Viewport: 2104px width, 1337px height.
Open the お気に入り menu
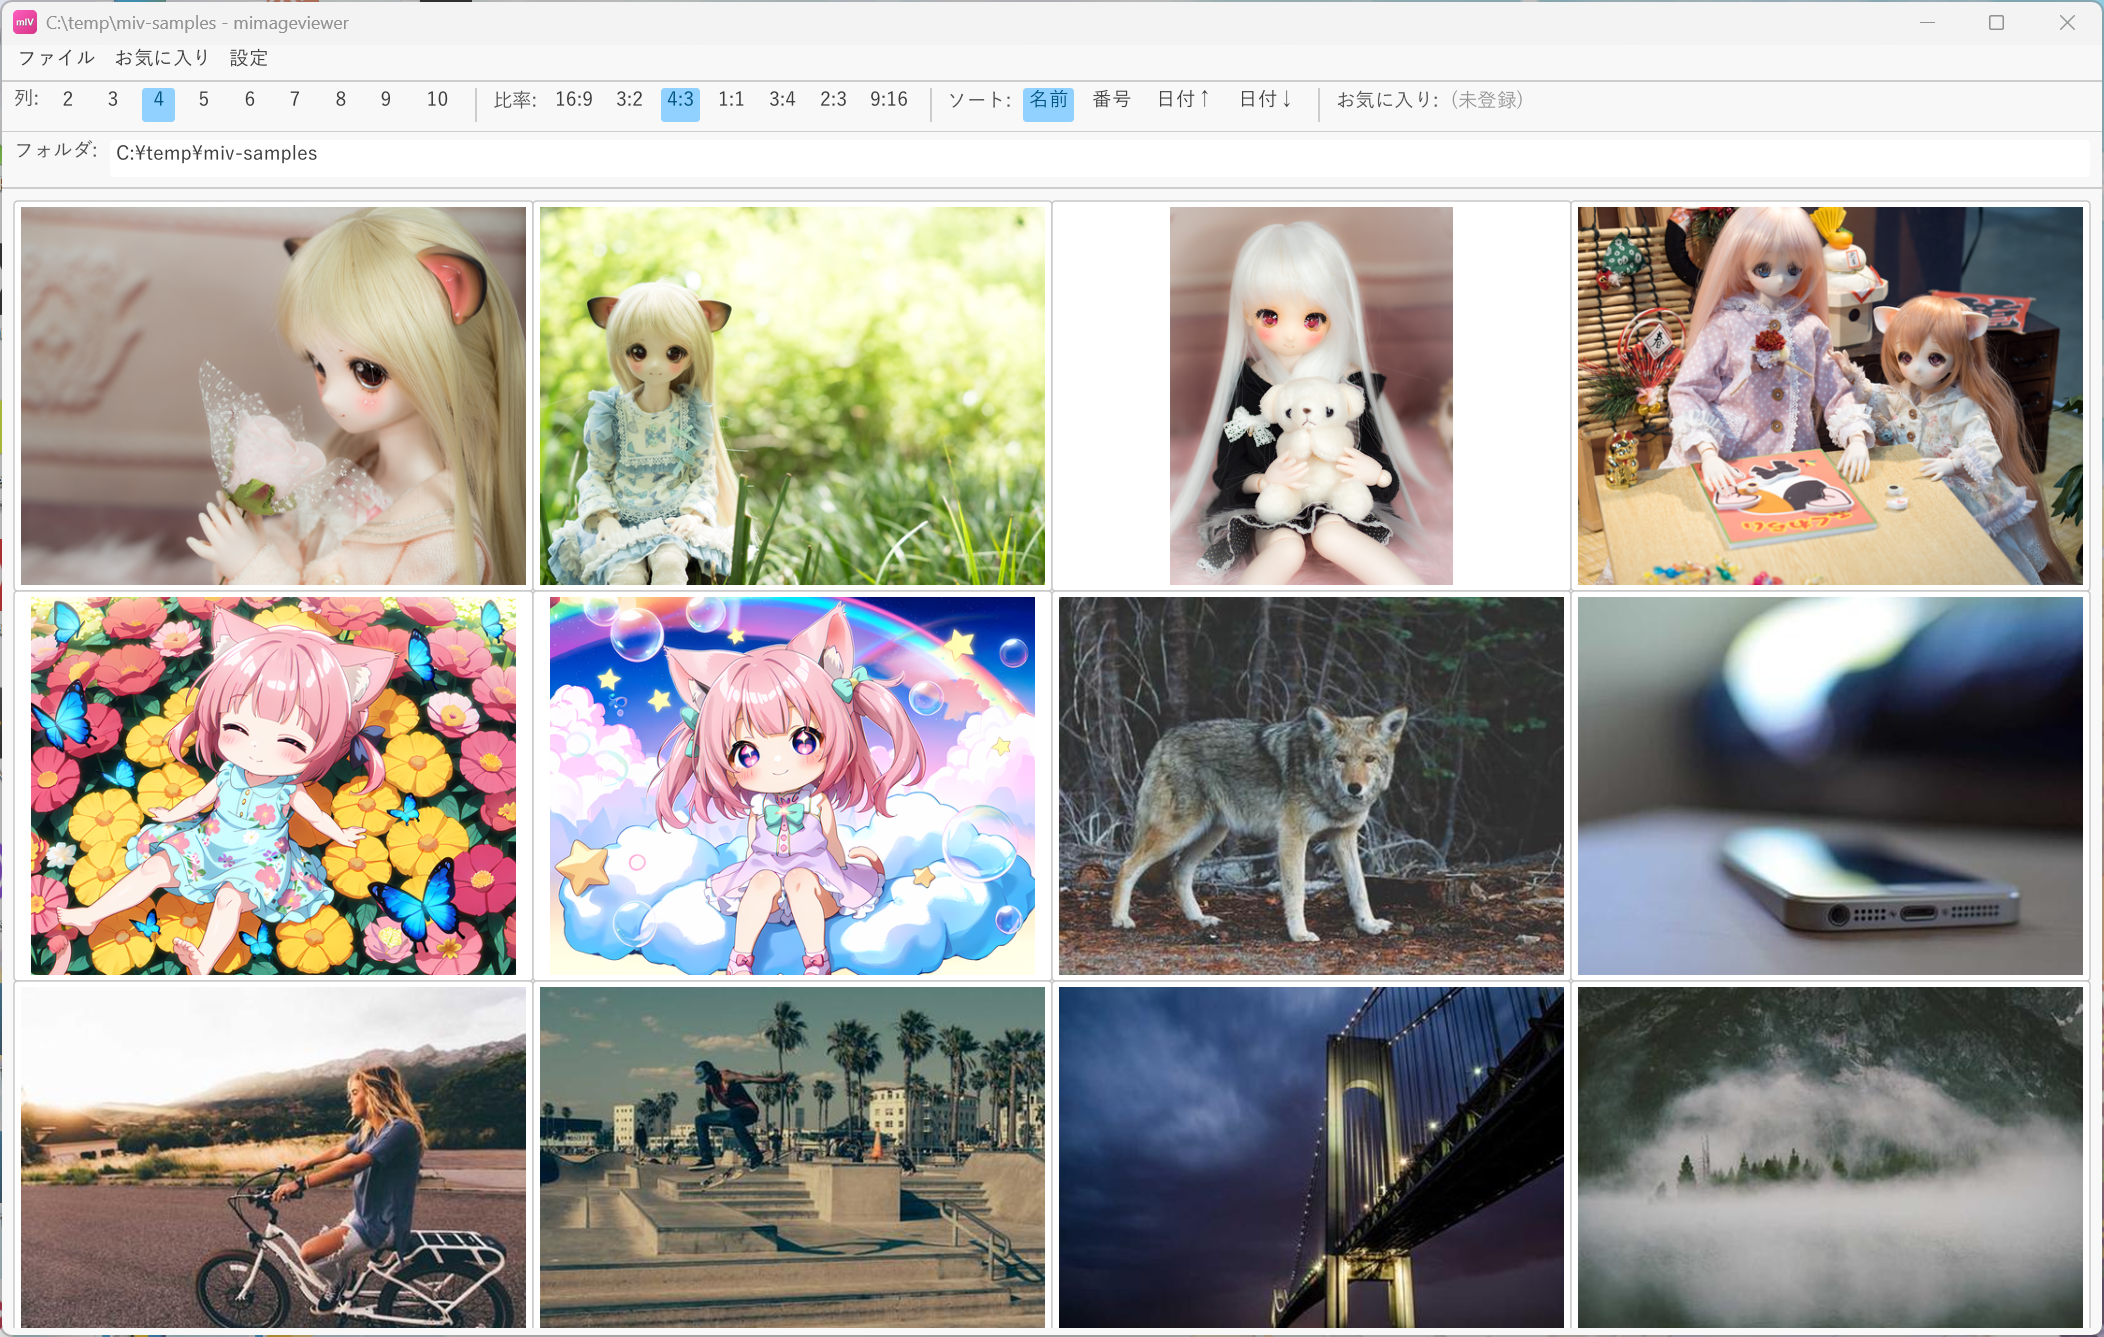click(x=162, y=58)
